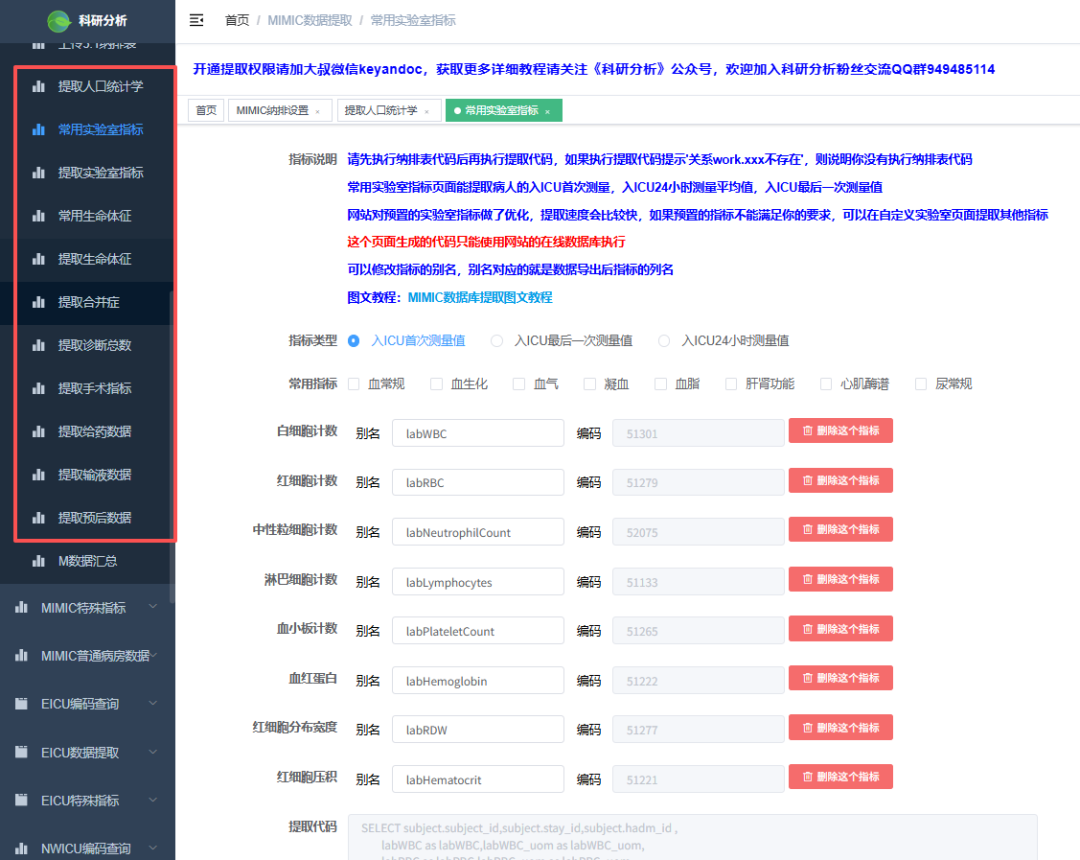Close the active 常用实验室指标 tab
The height and width of the screenshot is (860, 1080).
coord(548,112)
